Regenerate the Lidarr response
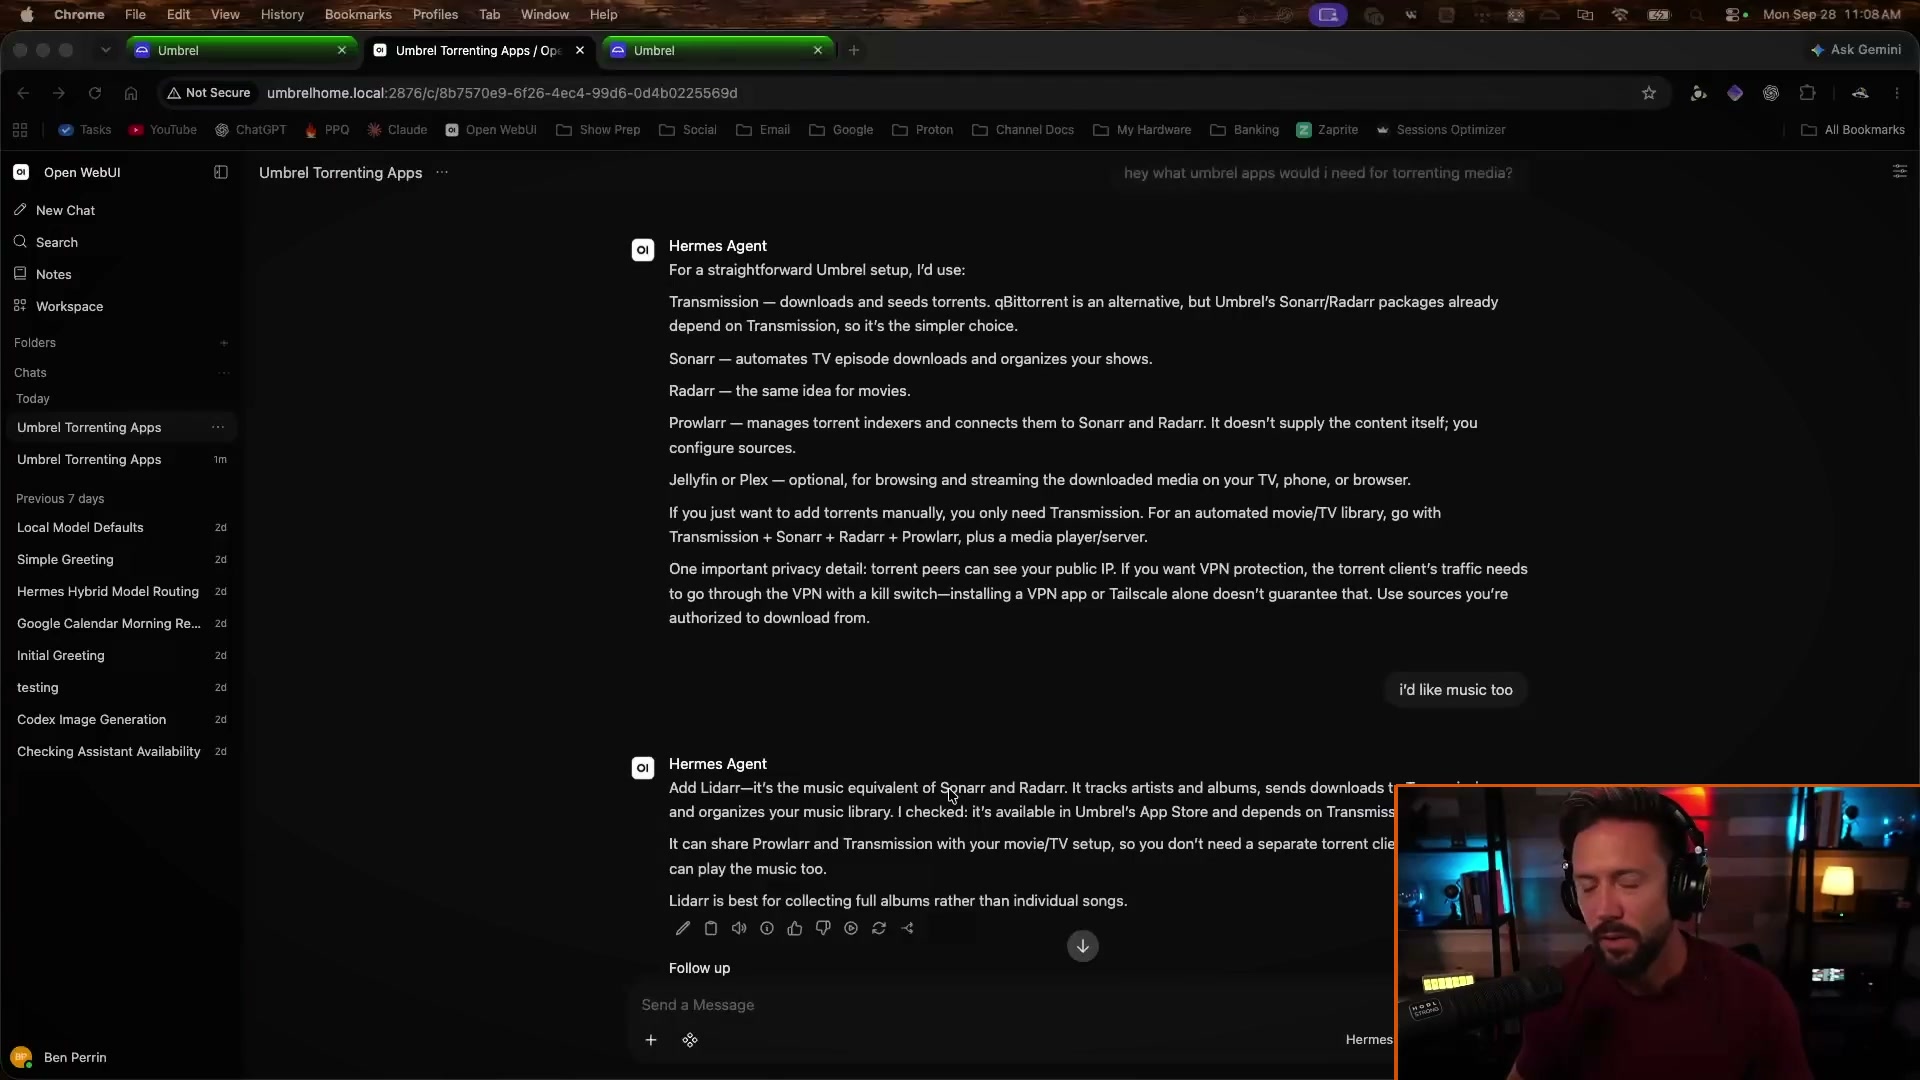This screenshot has height=1080, width=1920. click(x=879, y=928)
